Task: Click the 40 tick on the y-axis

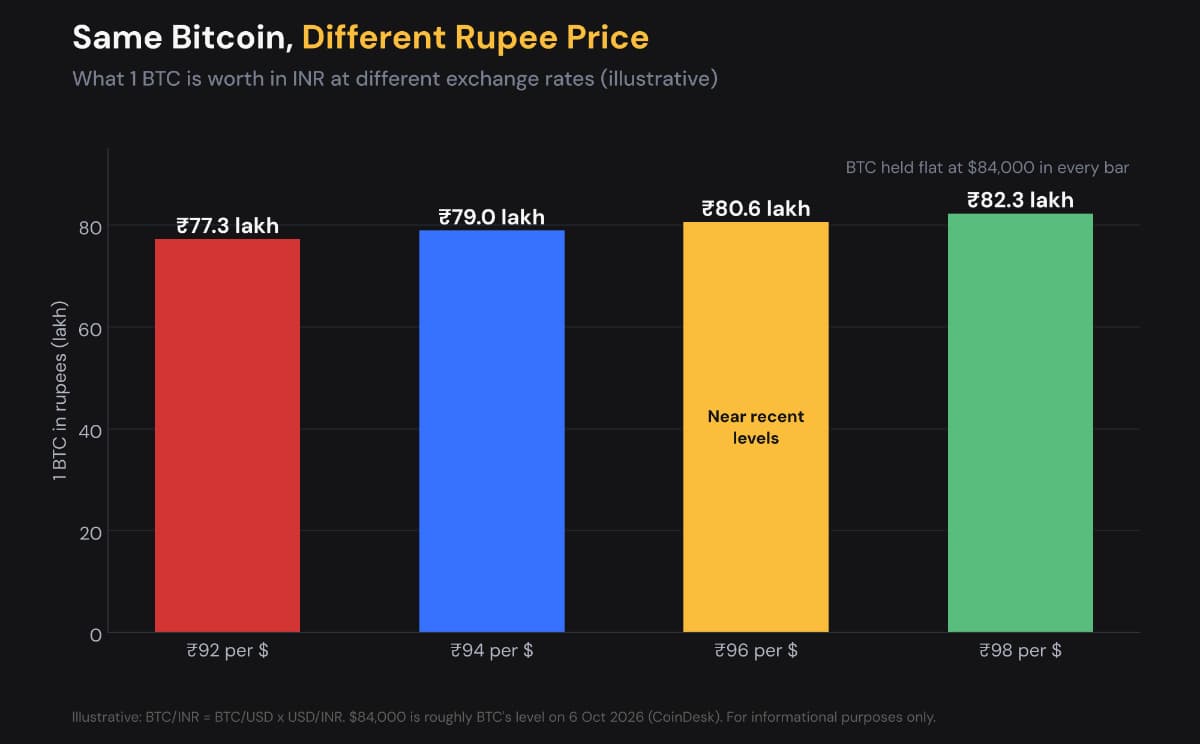Action: click(91, 430)
